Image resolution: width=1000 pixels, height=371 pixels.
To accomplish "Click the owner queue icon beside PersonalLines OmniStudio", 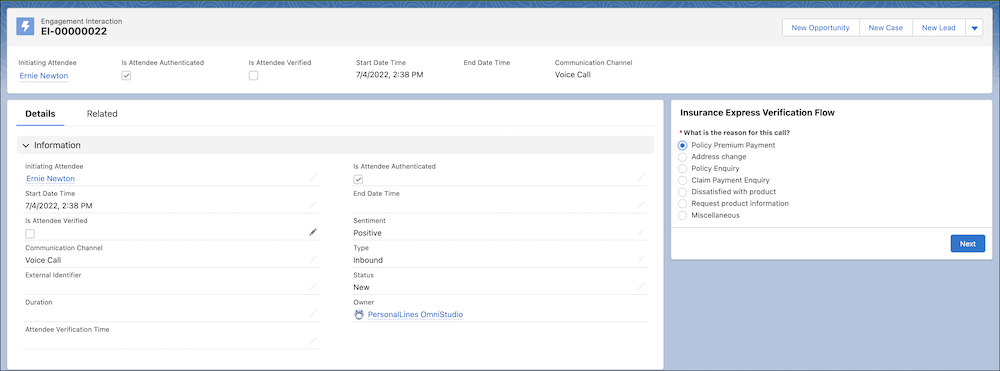I will 358,314.
